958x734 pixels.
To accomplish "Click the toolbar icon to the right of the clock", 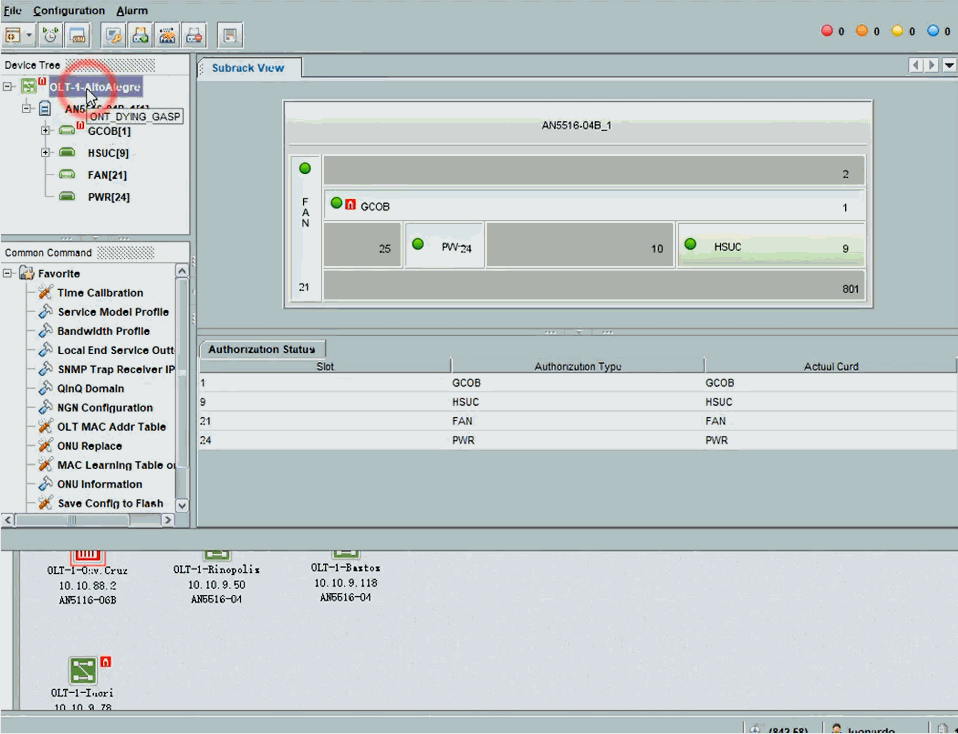I will pos(78,35).
